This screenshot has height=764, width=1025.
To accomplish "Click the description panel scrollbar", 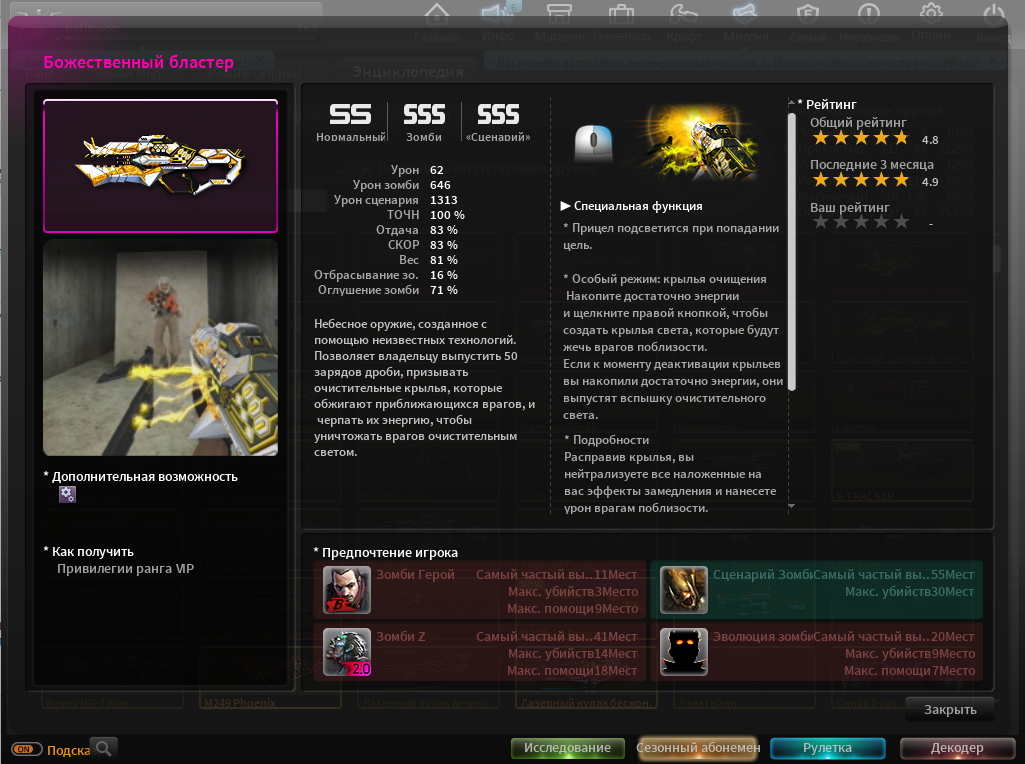I will pos(792,252).
